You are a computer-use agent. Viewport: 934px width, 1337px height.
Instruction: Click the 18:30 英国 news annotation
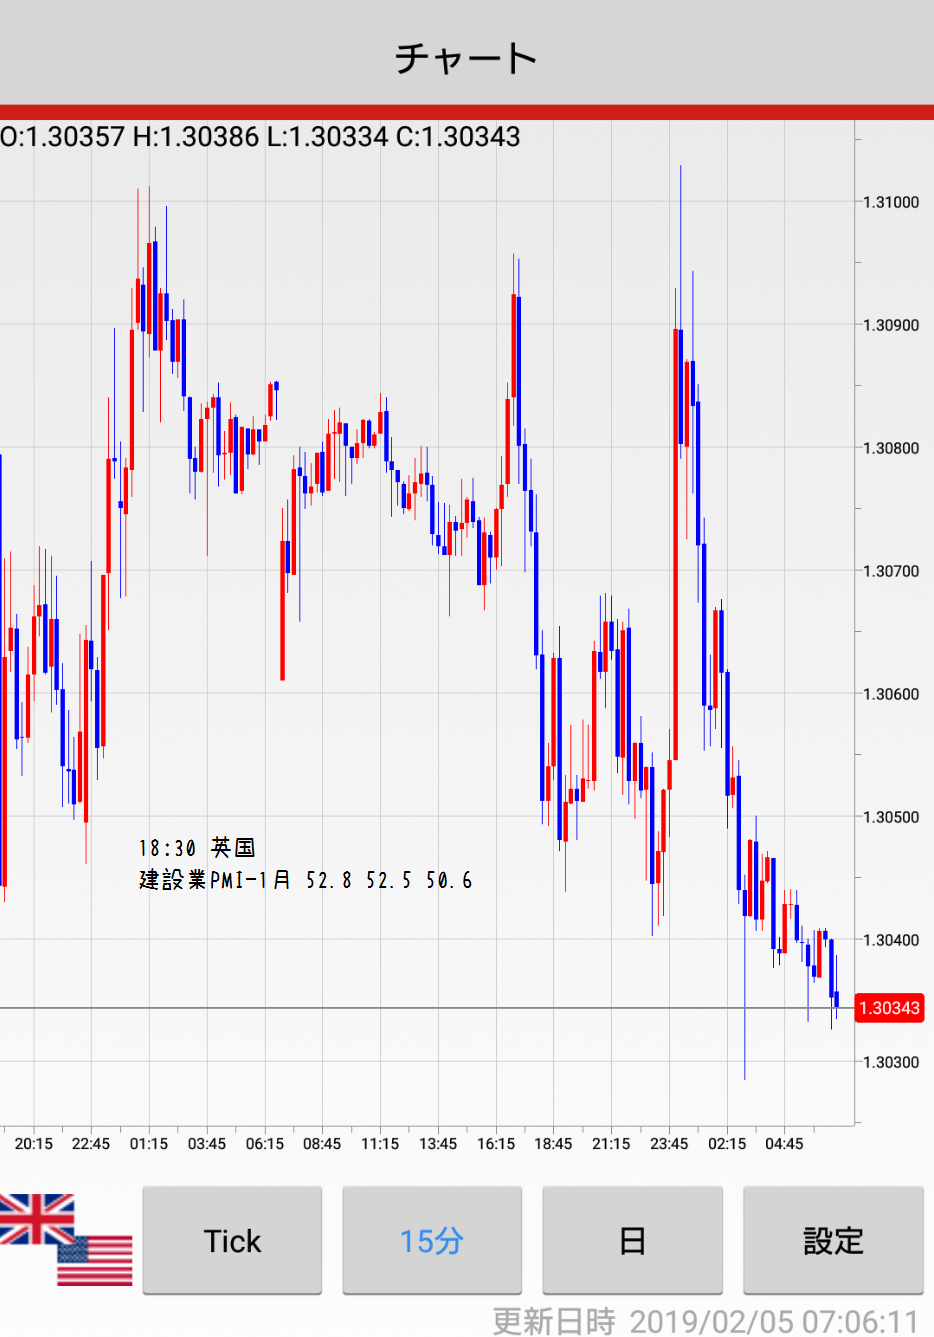click(x=197, y=848)
